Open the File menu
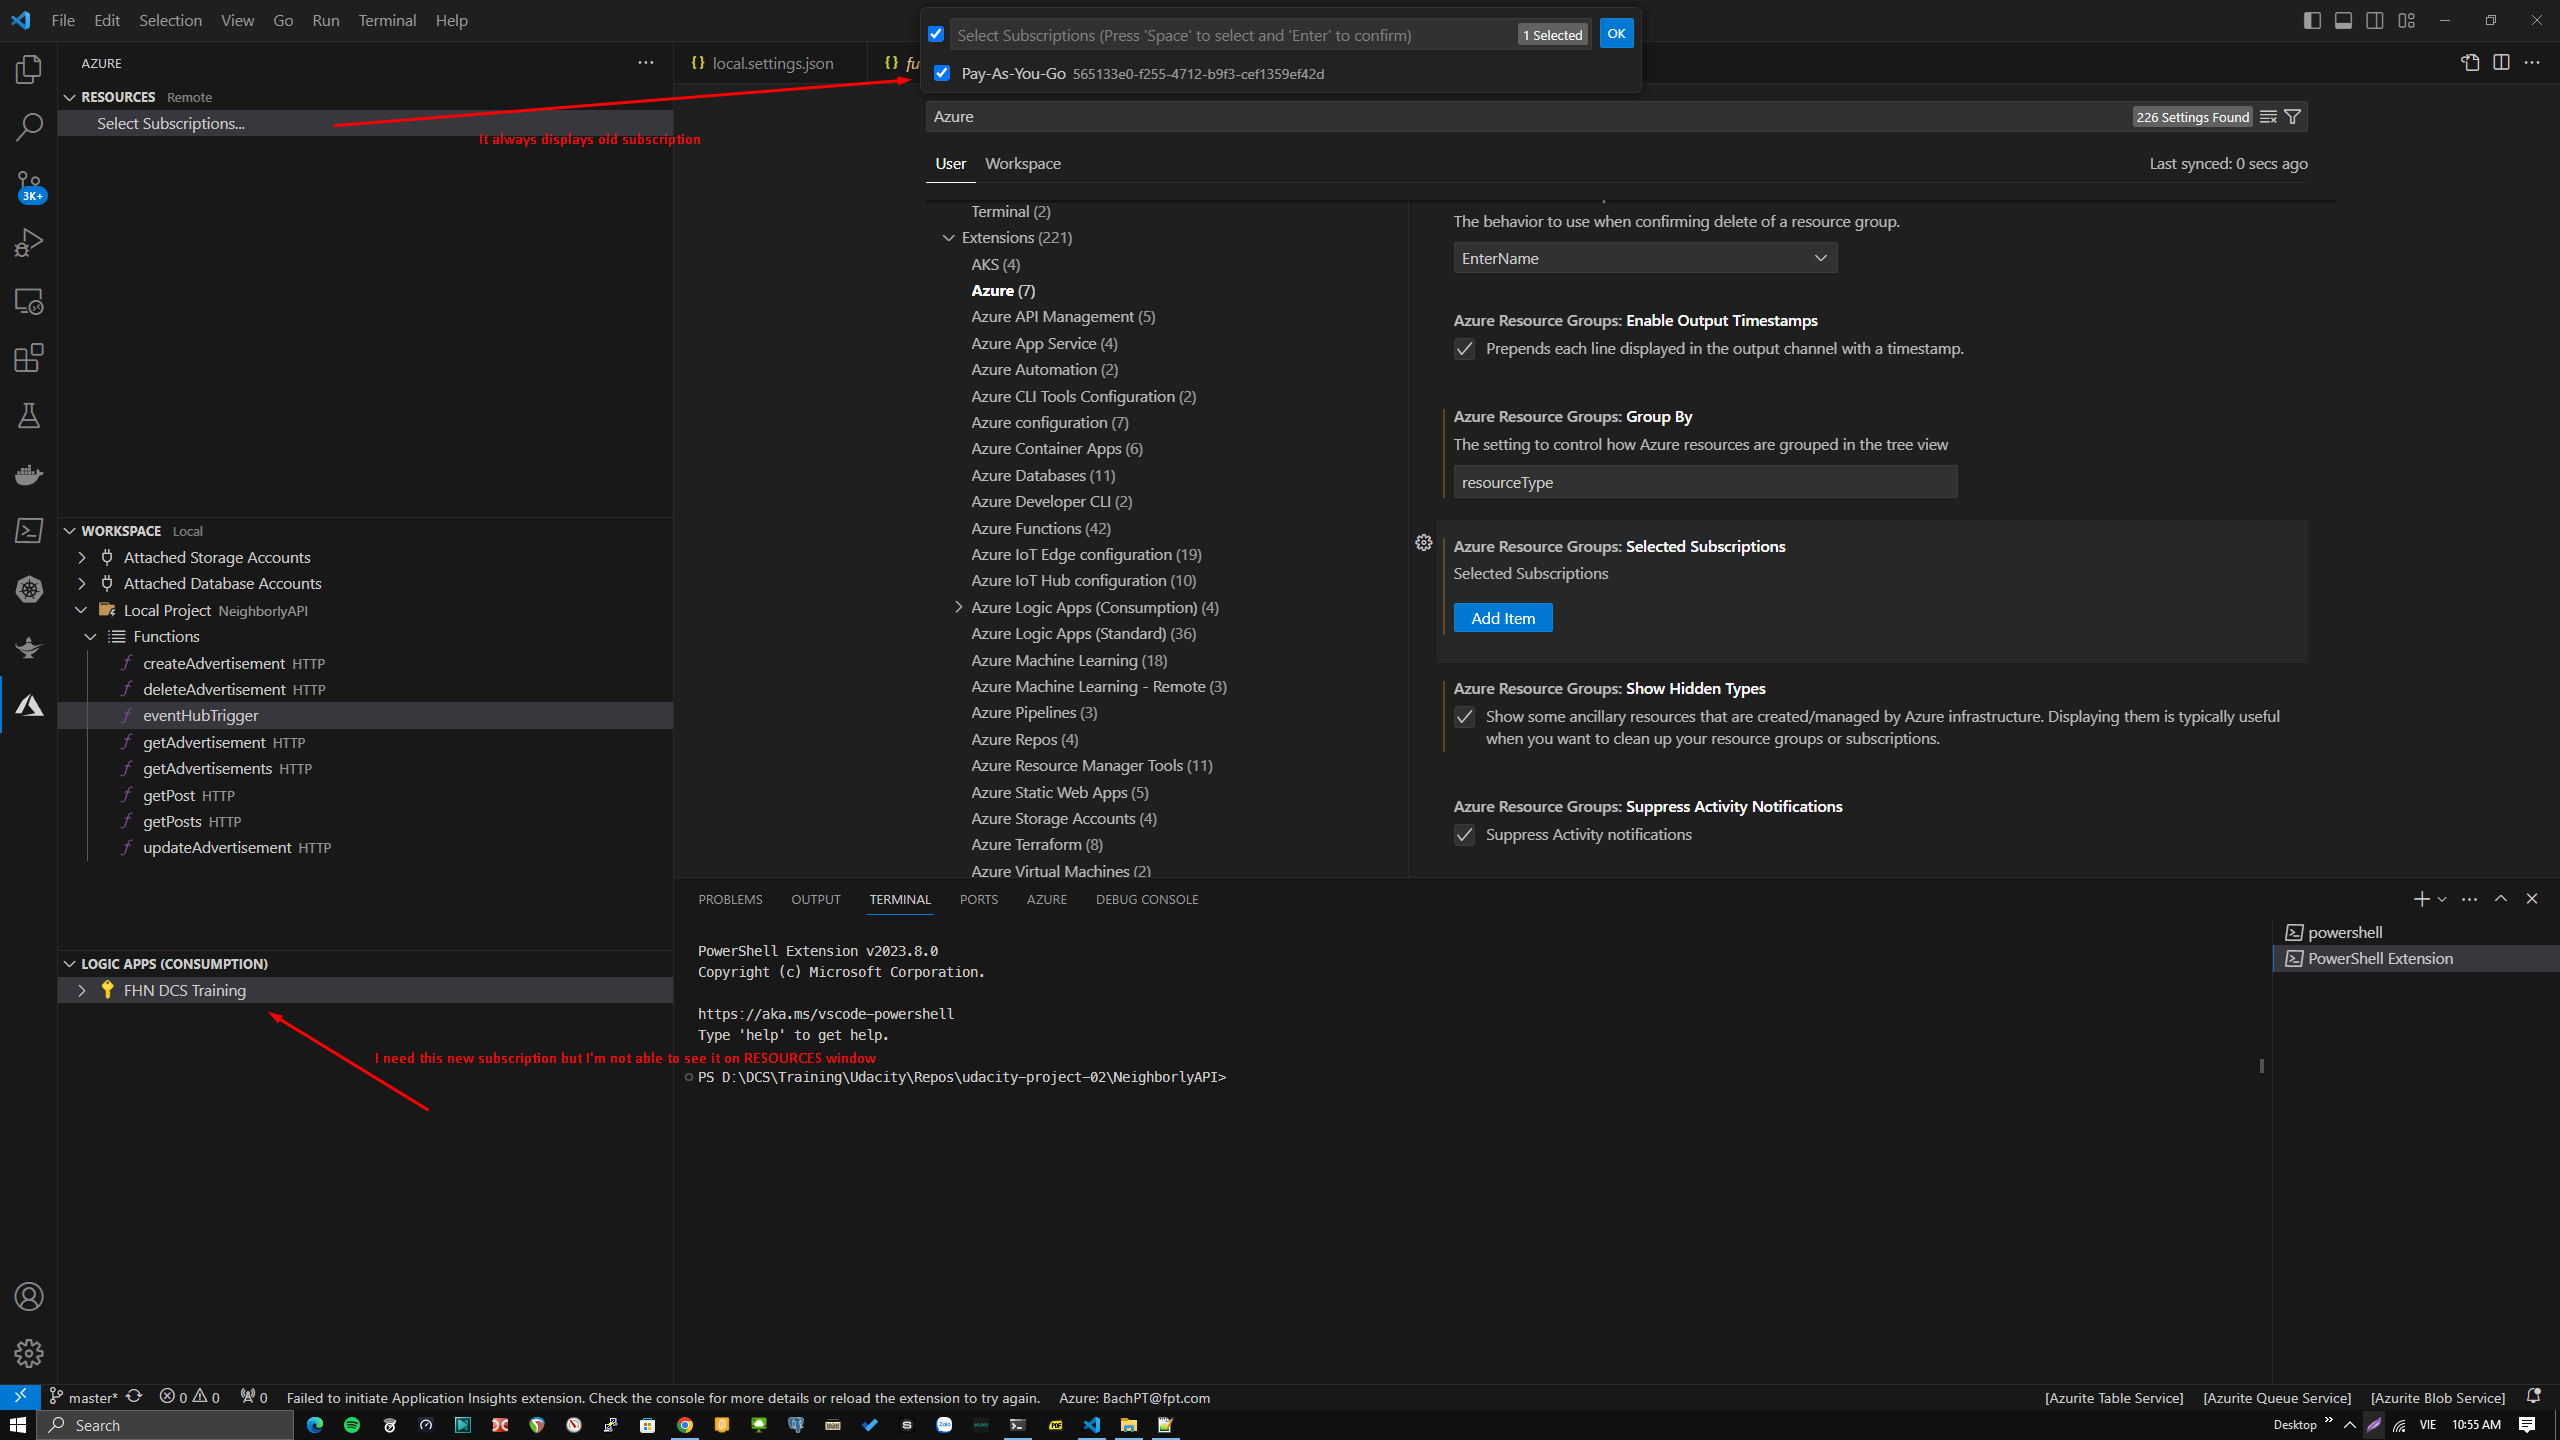The height and width of the screenshot is (1440, 2560). pos(63,20)
